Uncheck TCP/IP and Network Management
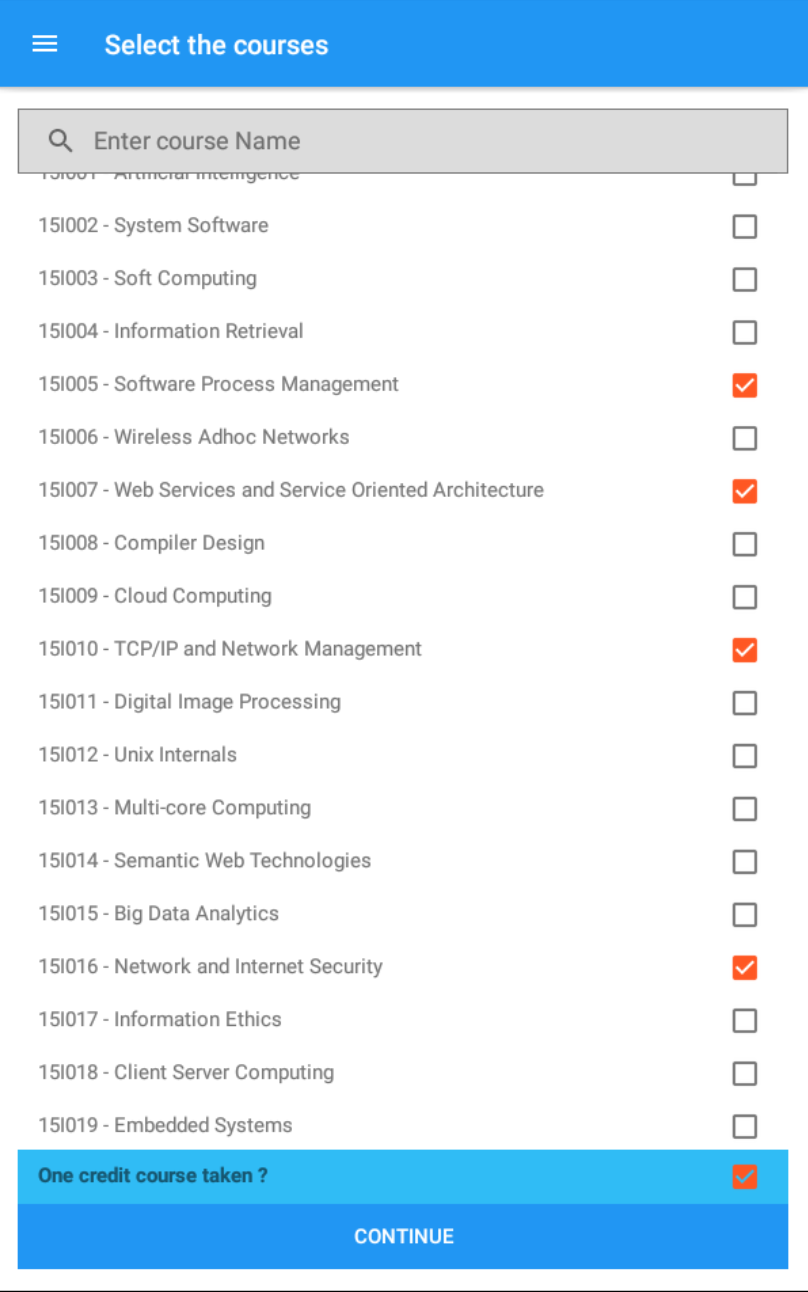 pos(744,650)
